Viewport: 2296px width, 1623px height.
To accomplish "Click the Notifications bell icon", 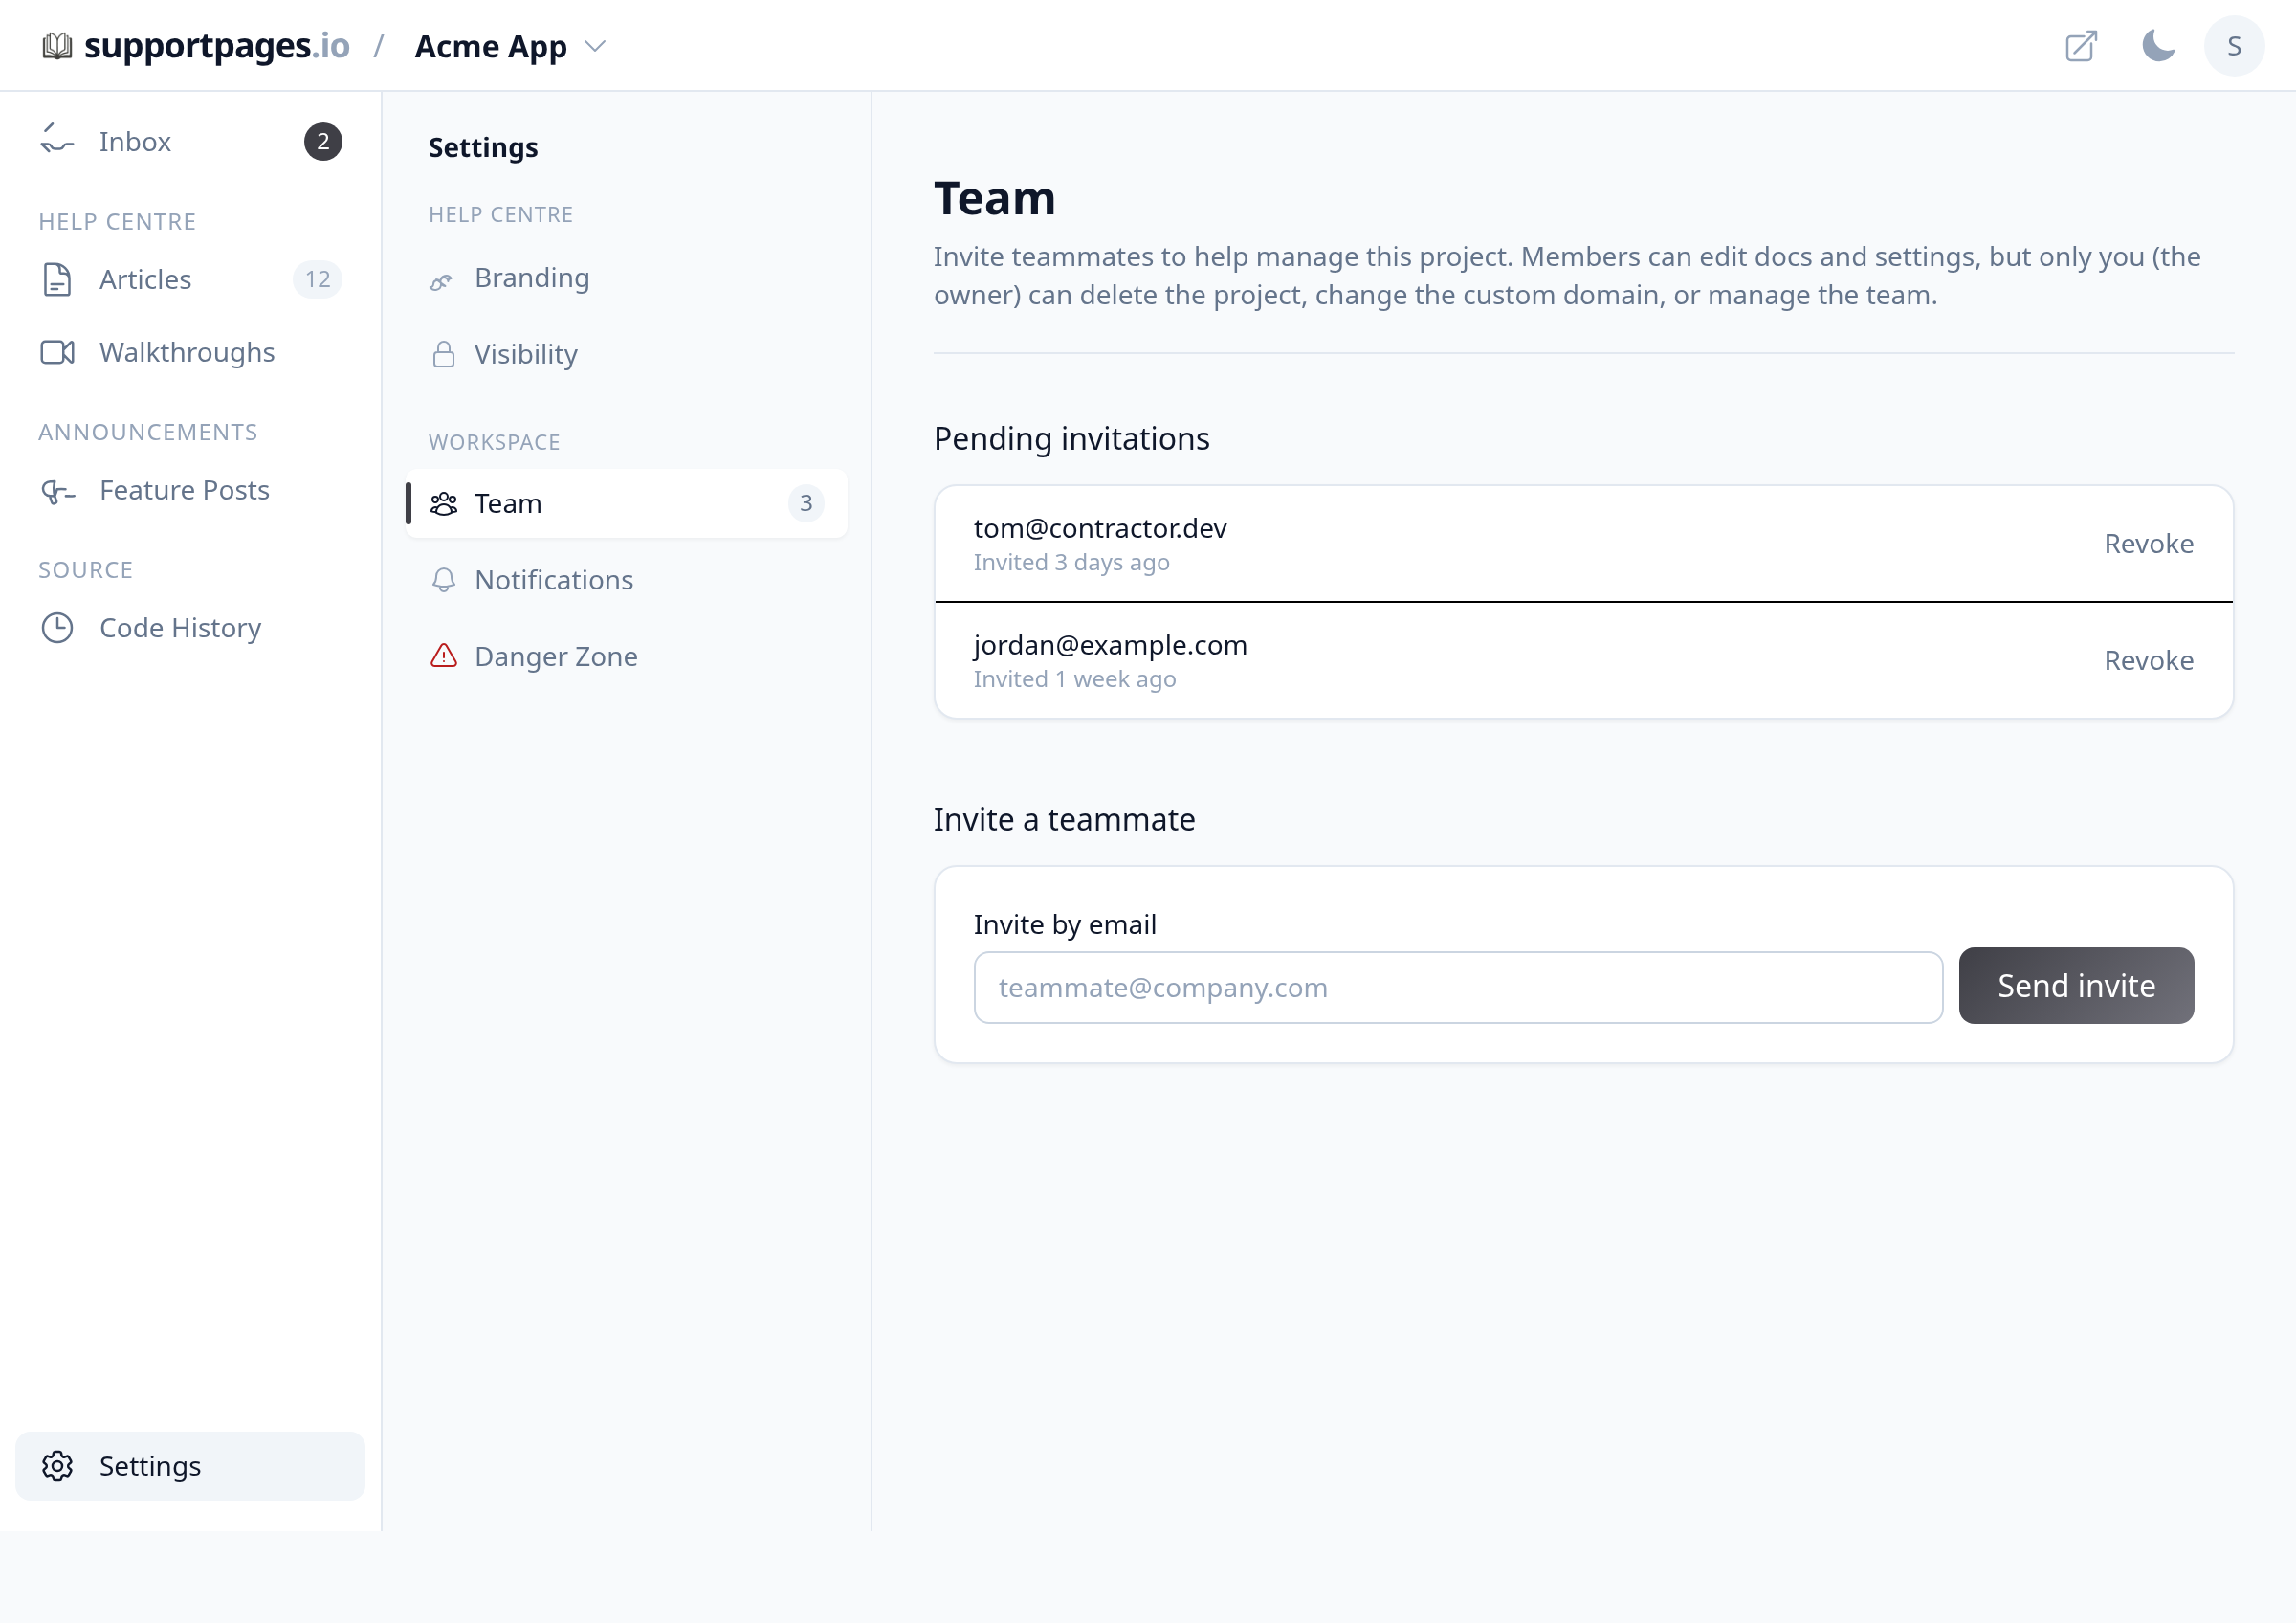I will pyautogui.click(x=443, y=580).
